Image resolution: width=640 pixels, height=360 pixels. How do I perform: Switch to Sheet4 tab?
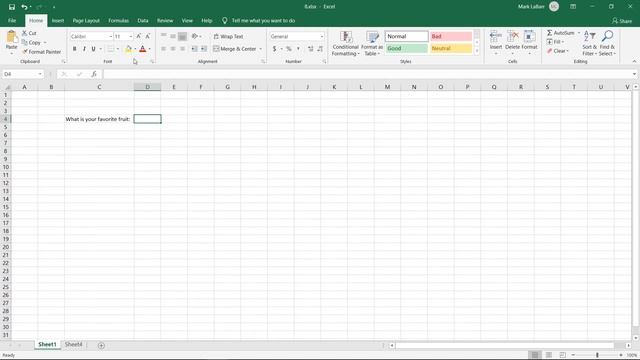pos(73,344)
